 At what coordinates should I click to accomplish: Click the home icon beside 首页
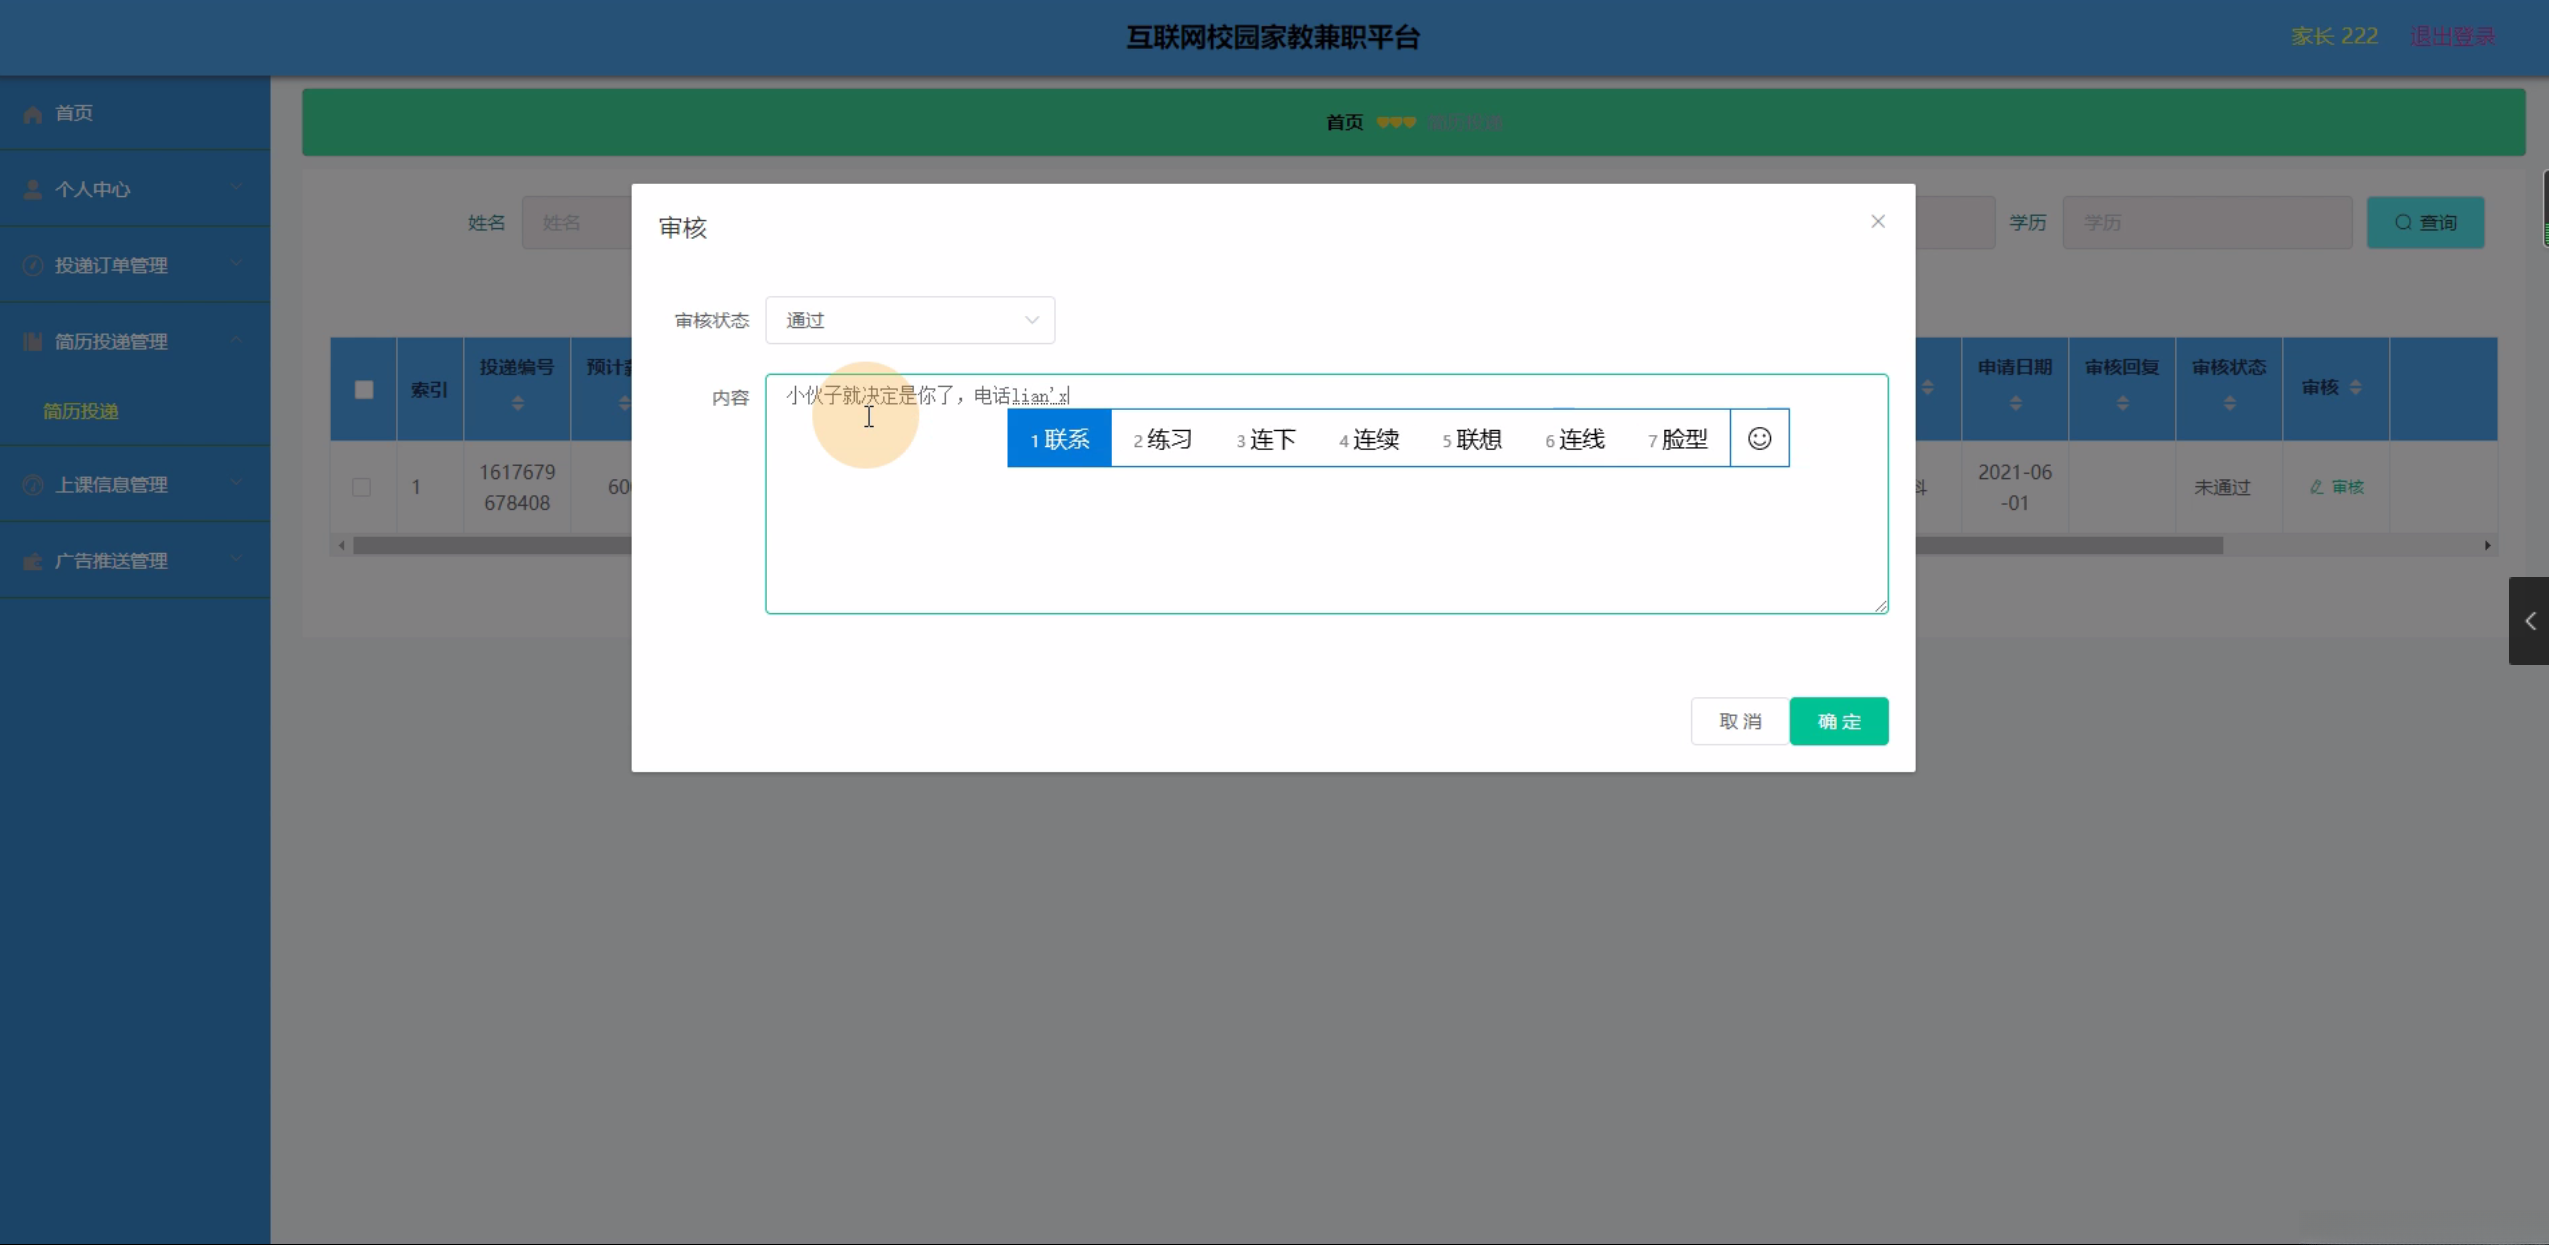click(32, 114)
